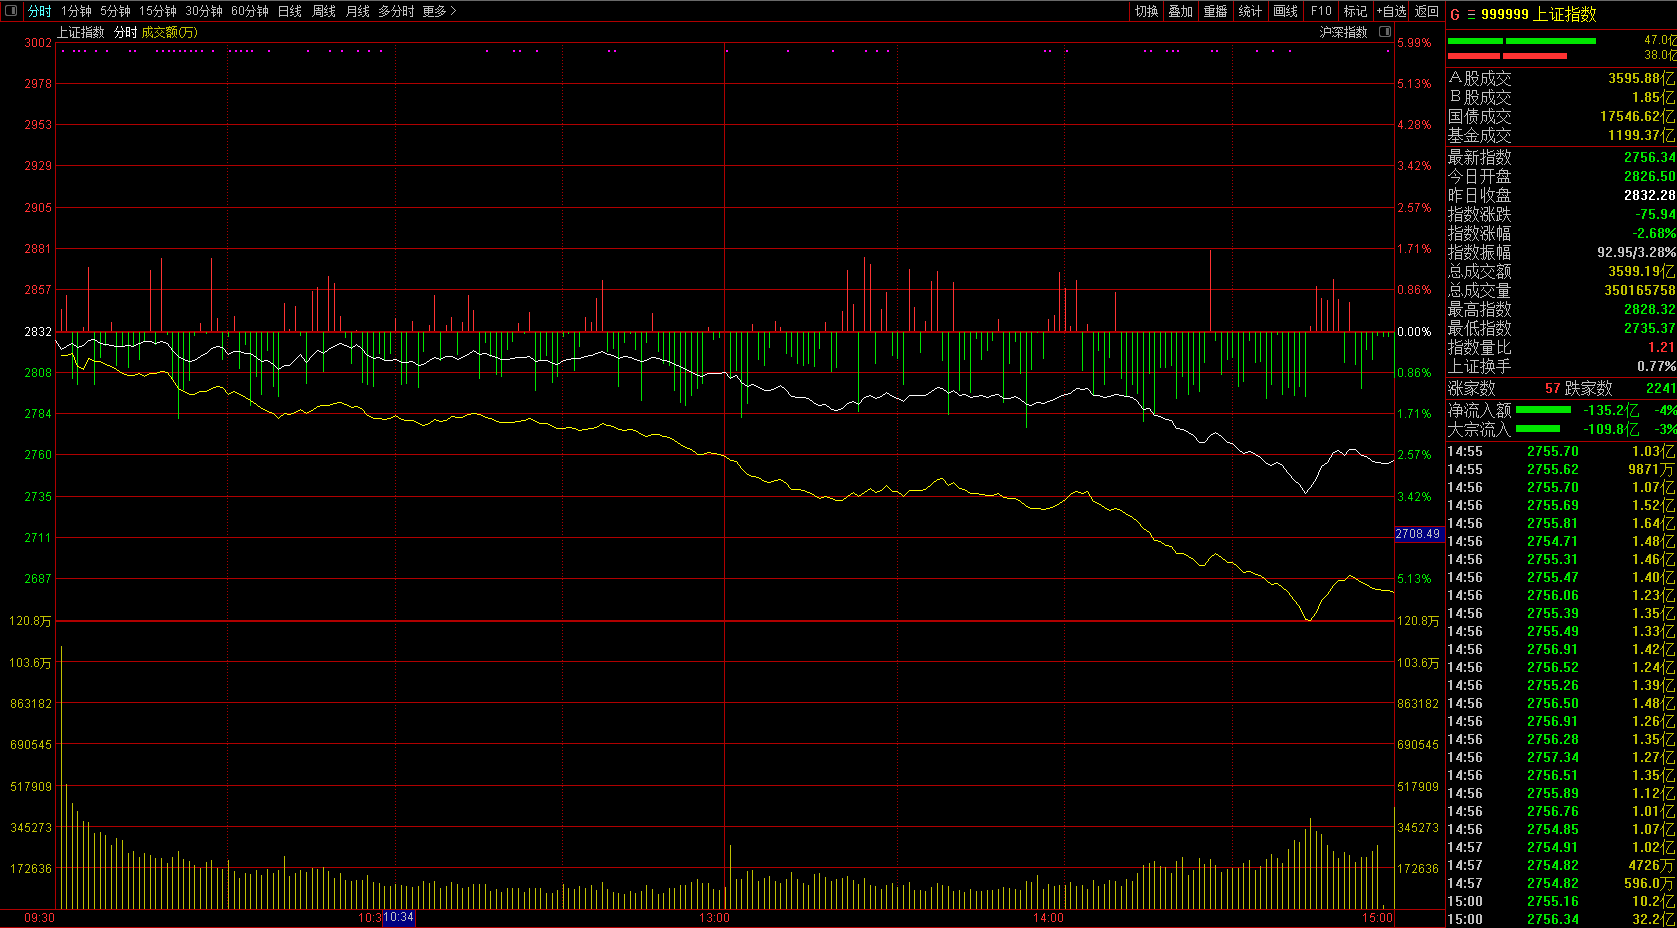This screenshot has width=1677, height=928.
Task: Click the 重播 replay button
Action: point(1216,11)
